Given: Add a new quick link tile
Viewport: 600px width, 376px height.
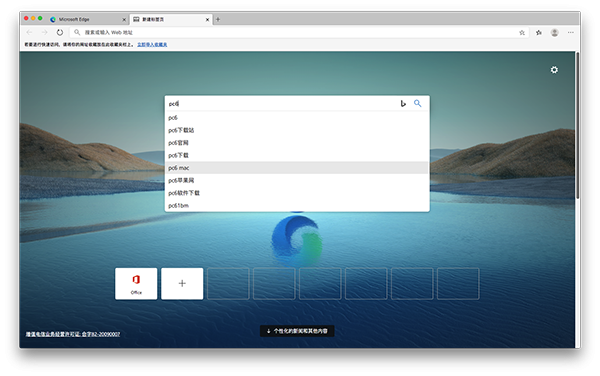Looking at the screenshot, I should pyautogui.click(x=182, y=283).
